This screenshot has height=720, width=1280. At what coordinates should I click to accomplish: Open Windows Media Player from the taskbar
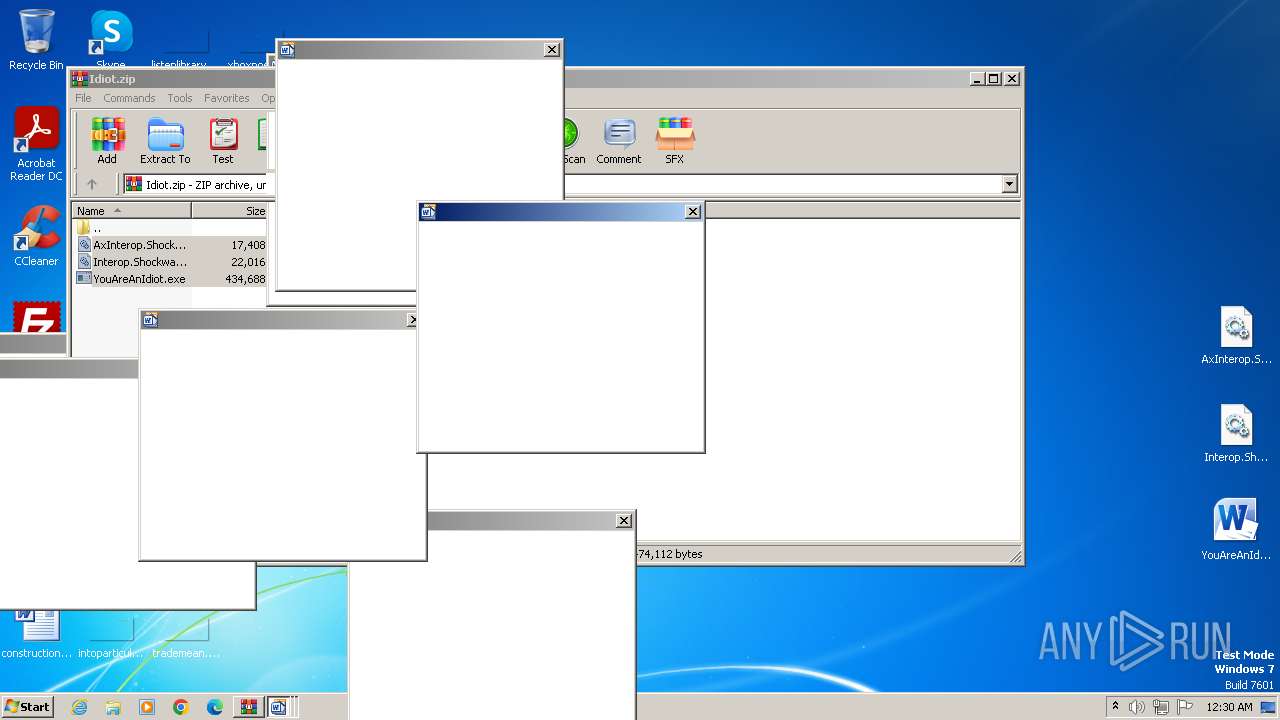[x=147, y=707]
